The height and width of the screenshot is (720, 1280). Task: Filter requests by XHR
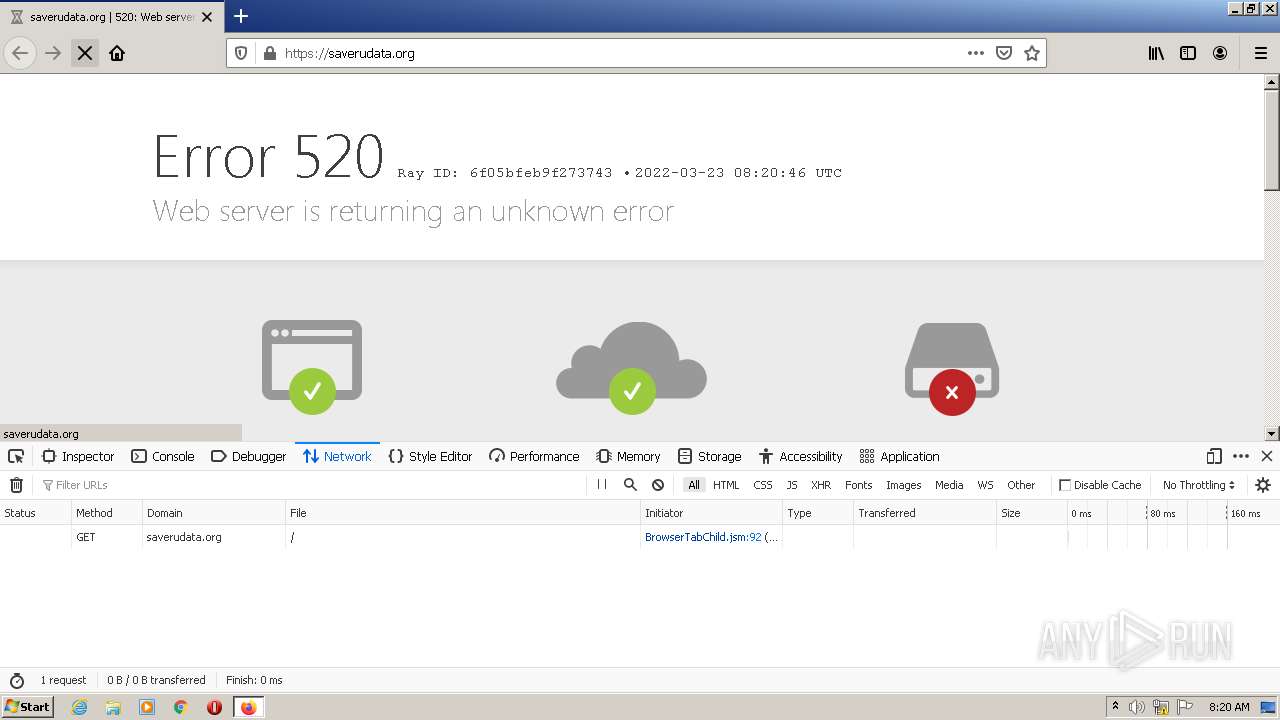click(x=821, y=485)
